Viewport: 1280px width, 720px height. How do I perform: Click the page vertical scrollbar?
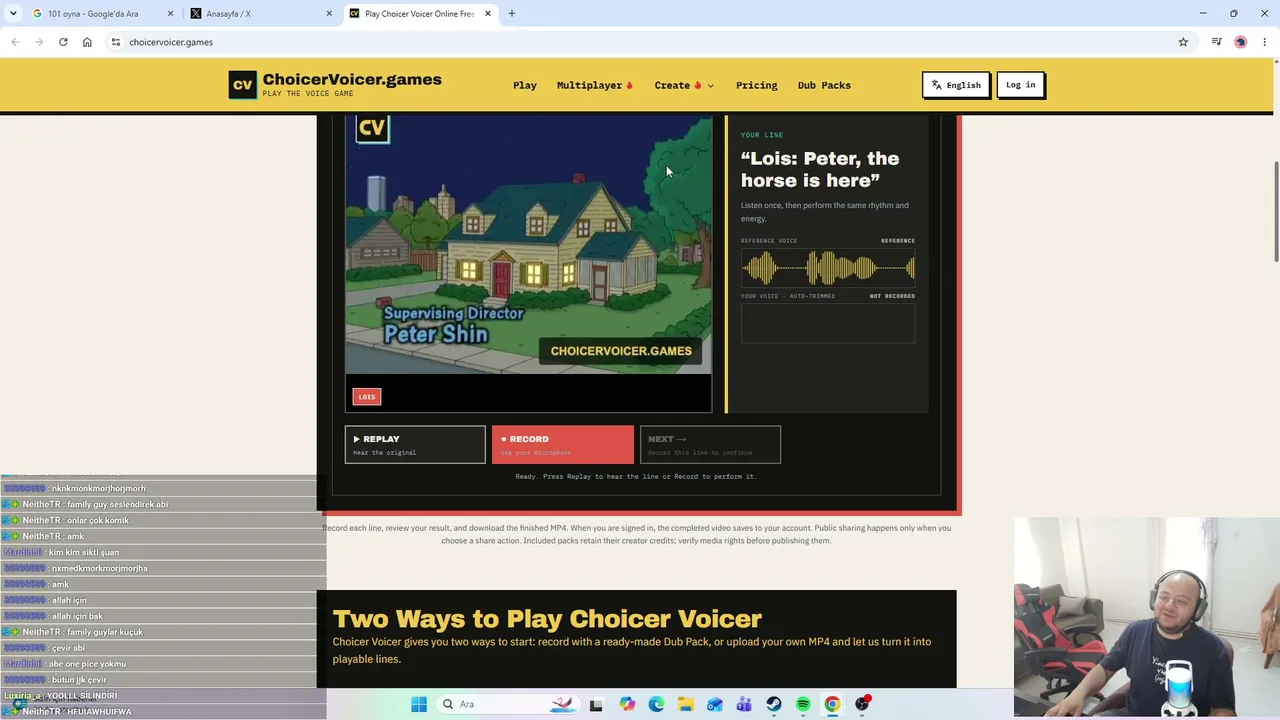[1275, 210]
